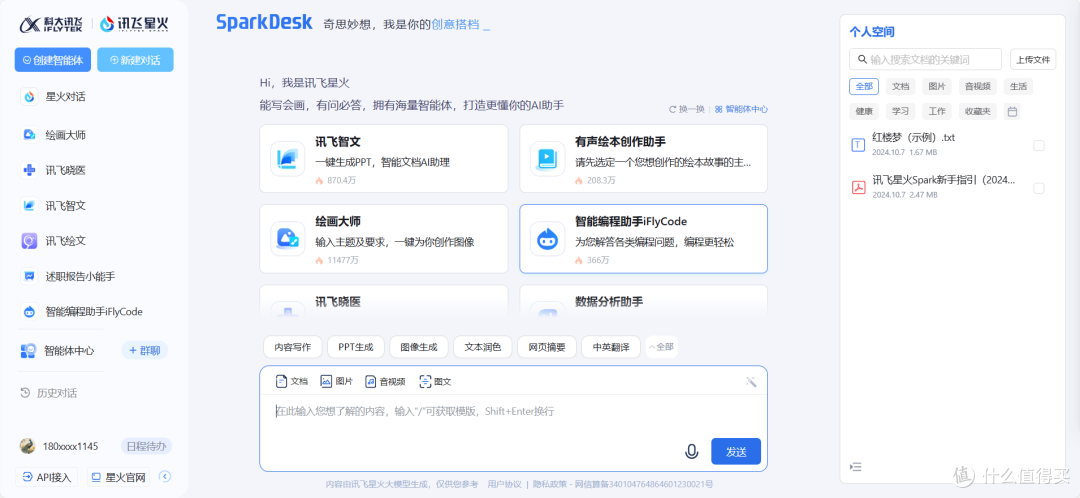Open 星火对话 from the sidebar

tap(55, 96)
